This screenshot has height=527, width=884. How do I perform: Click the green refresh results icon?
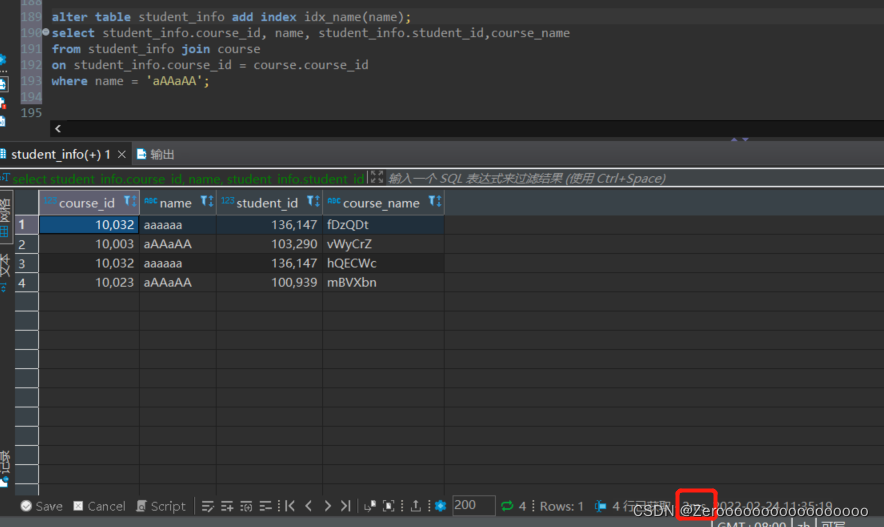pyautogui.click(x=507, y=506)
